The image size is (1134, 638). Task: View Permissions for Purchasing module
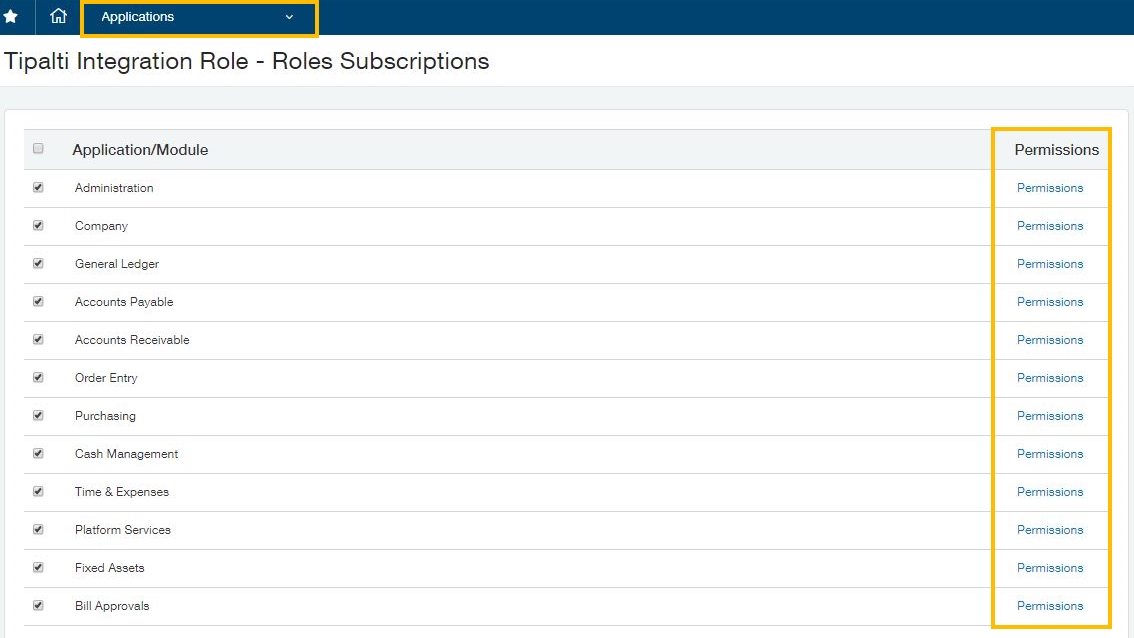coord(1049,416)
